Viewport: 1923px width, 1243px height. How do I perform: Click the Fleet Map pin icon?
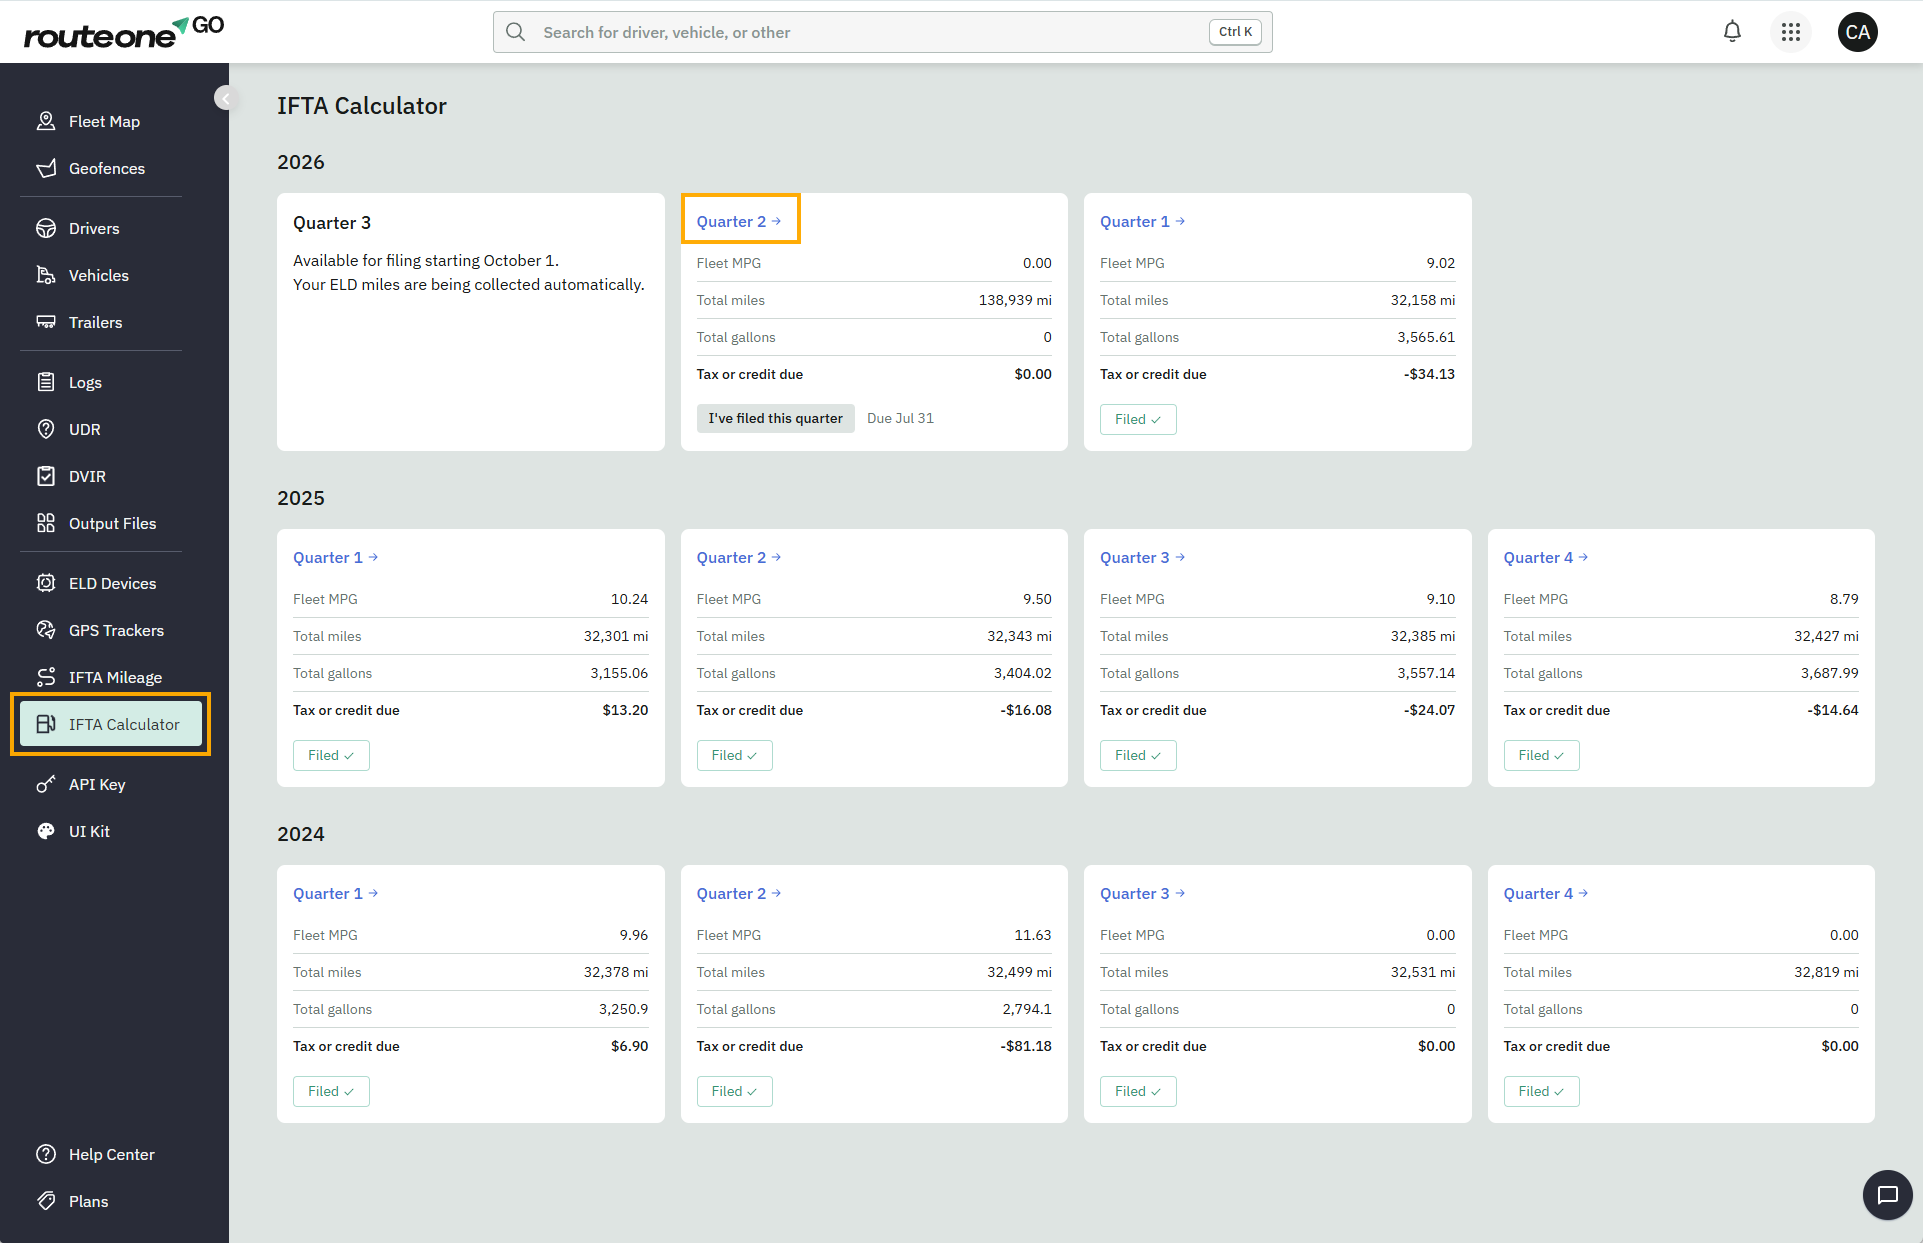[x=46, y=121]
